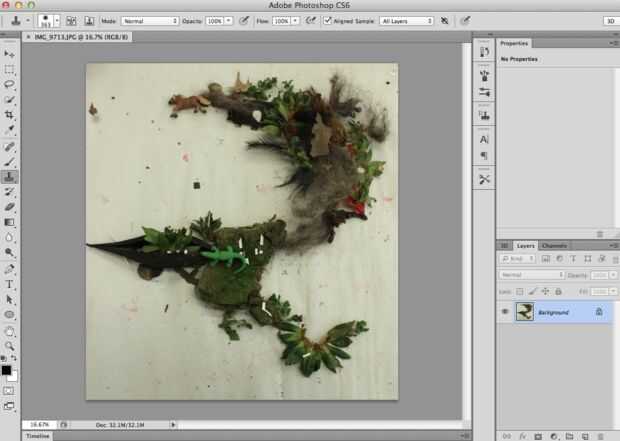
Task: Open the Flow slider arrow
Action: (x=295, y=21)
